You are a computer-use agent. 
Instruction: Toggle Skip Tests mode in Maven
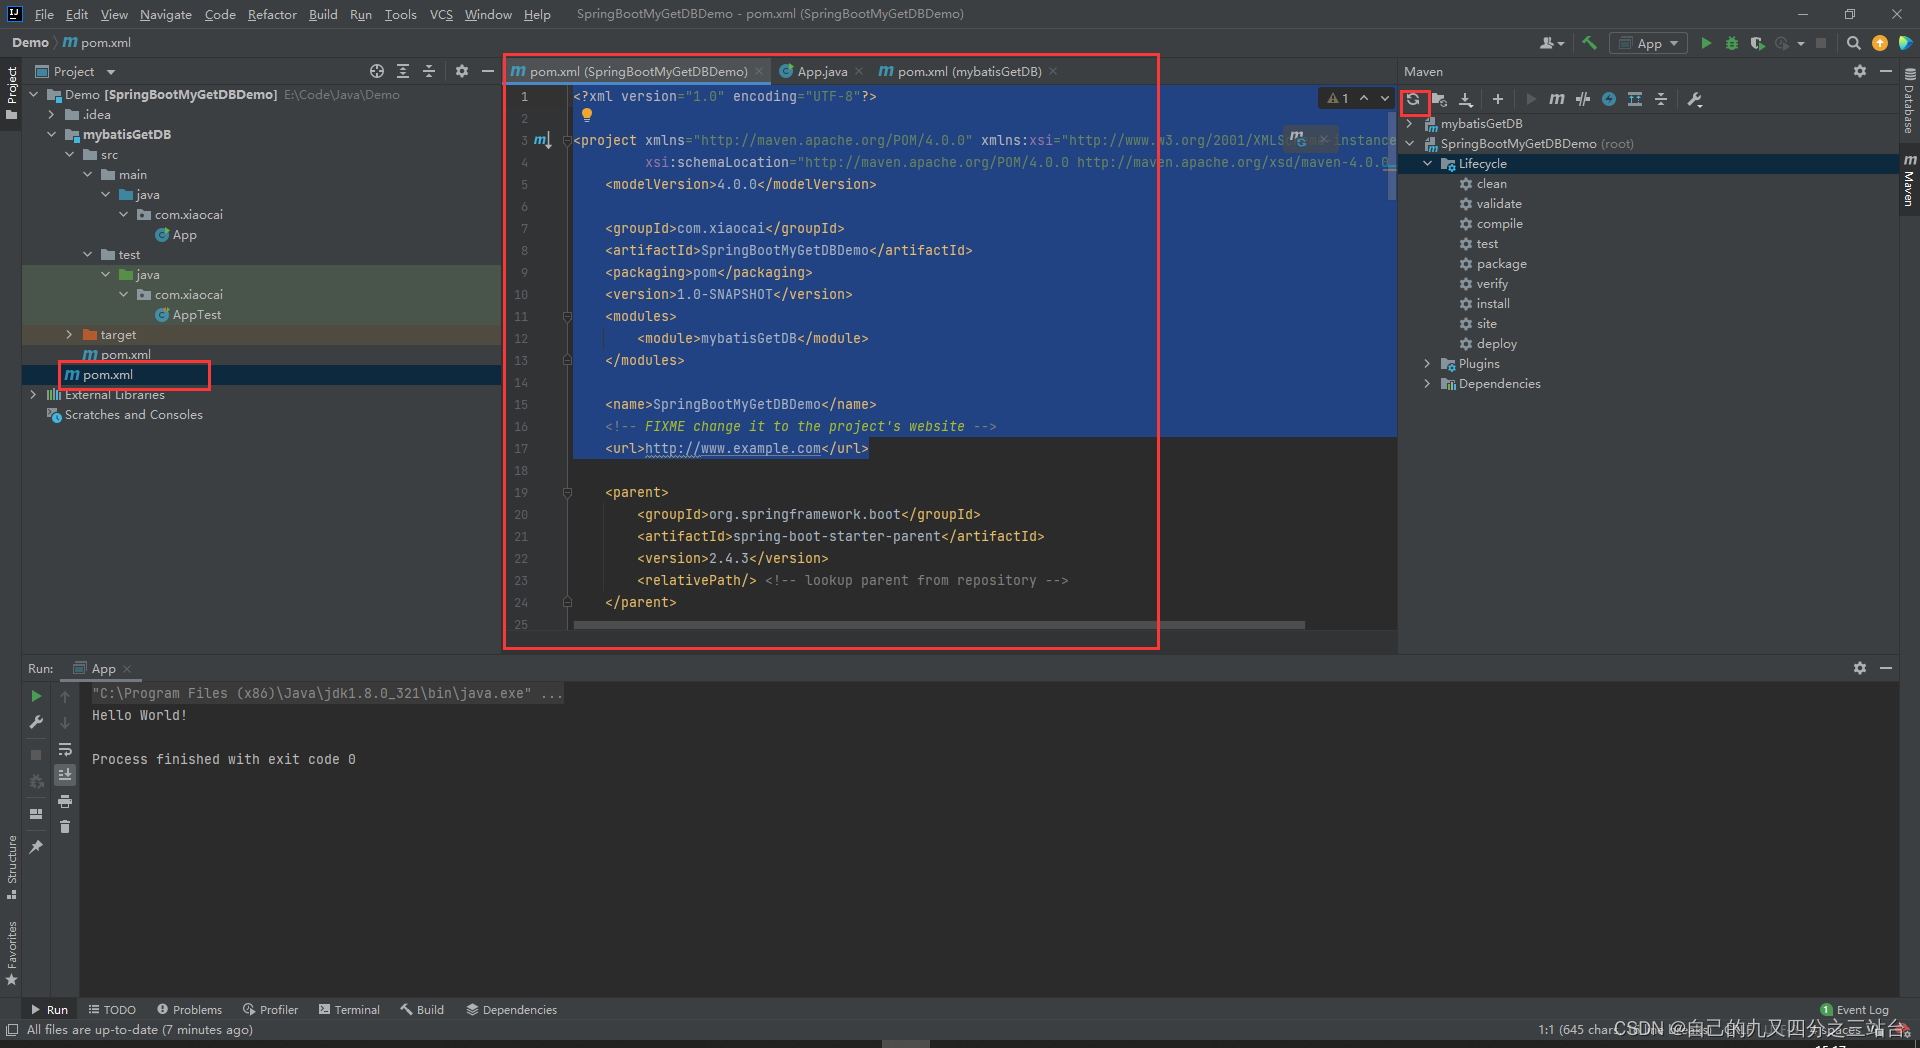pyautogui.click(x=1609, y=99)
